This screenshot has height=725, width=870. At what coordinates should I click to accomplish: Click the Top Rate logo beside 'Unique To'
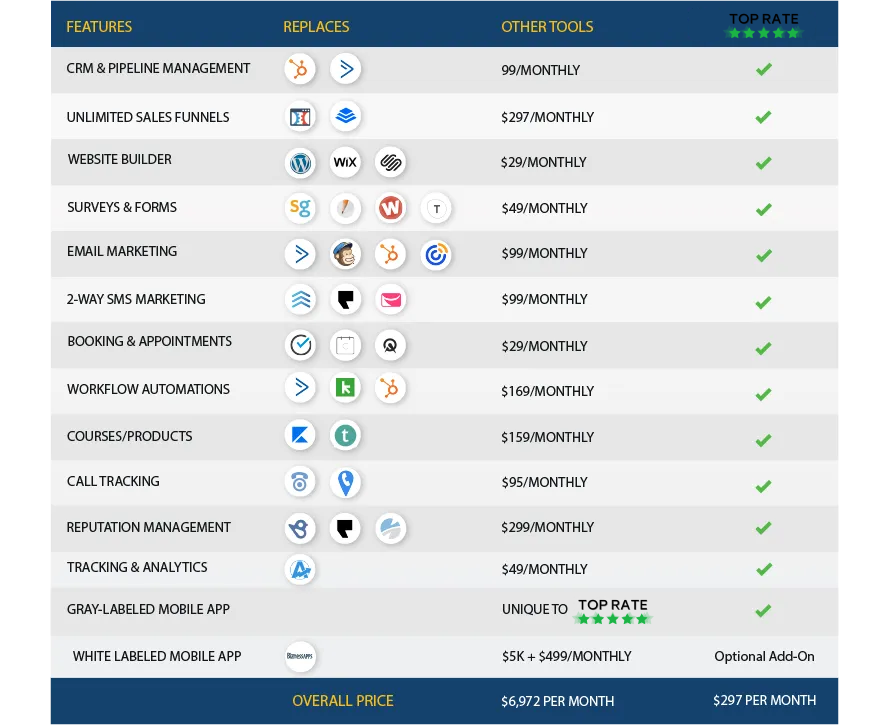click(613, 611)
